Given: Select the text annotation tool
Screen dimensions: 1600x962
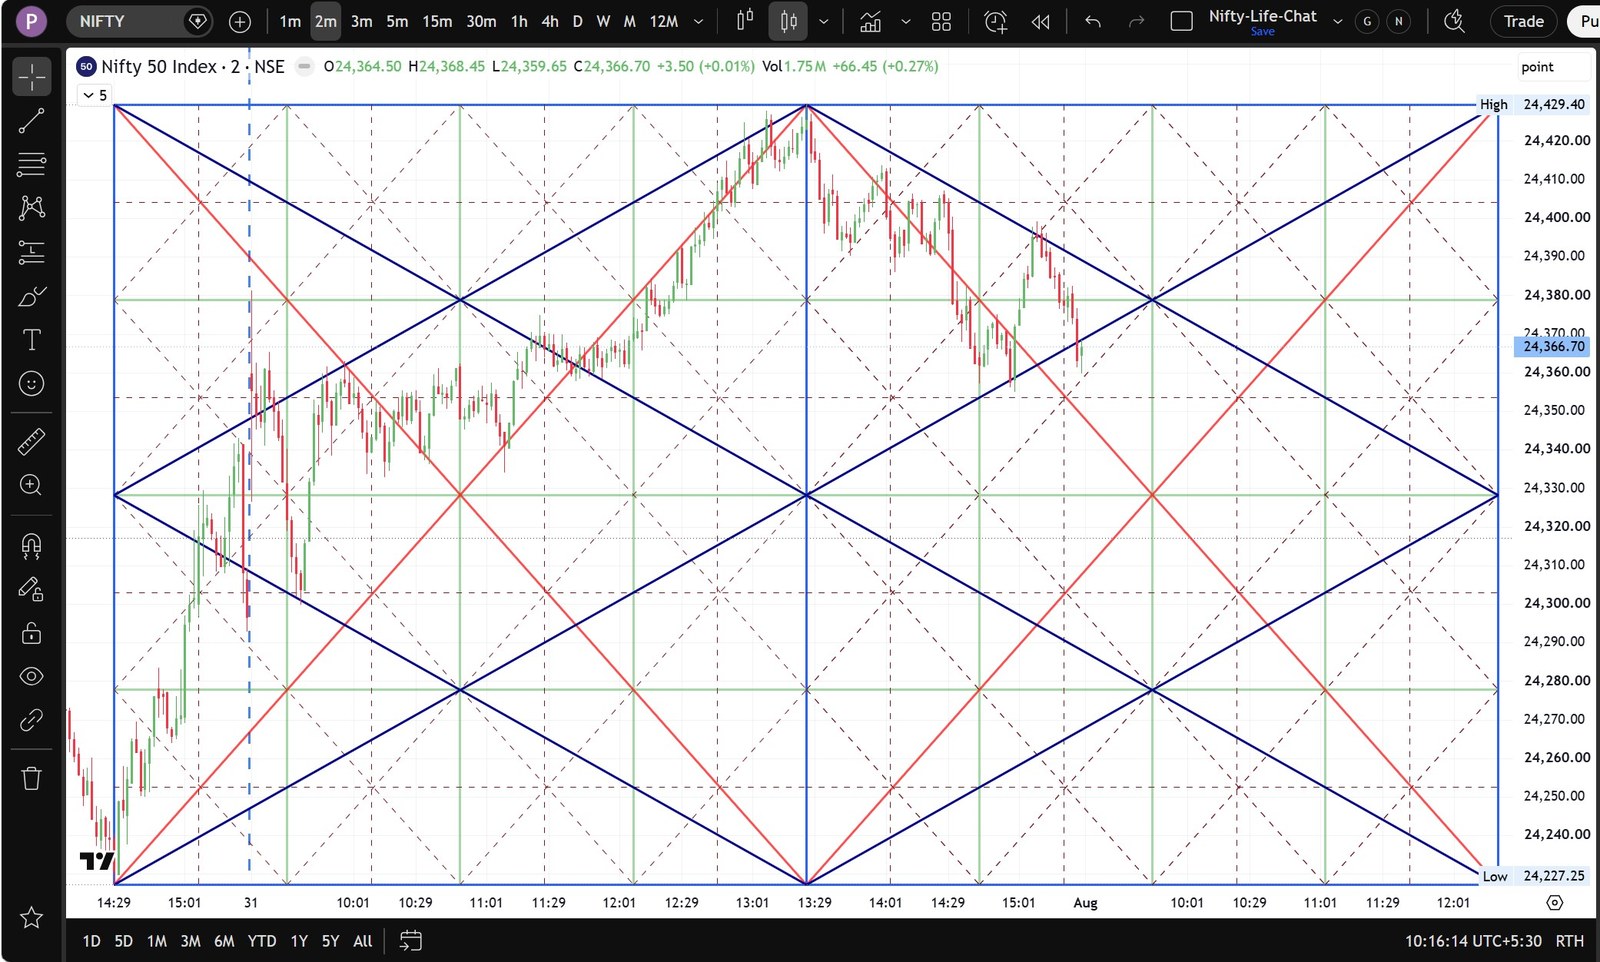Looking at the screenshot, I should click(31, 340).
